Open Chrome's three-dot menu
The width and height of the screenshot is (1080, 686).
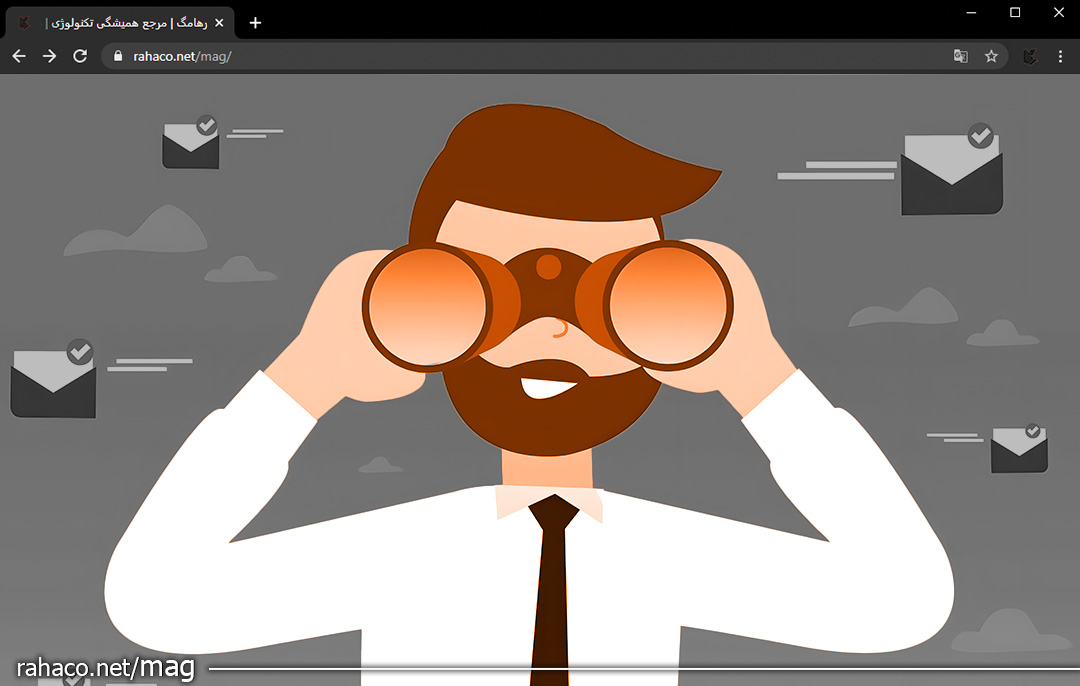(1061, 56)
